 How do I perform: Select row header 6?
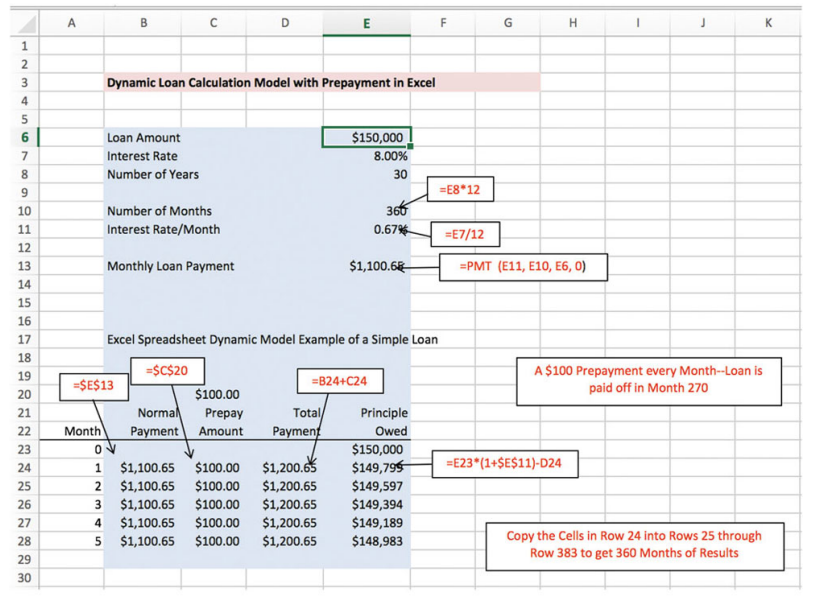(24, 137)
